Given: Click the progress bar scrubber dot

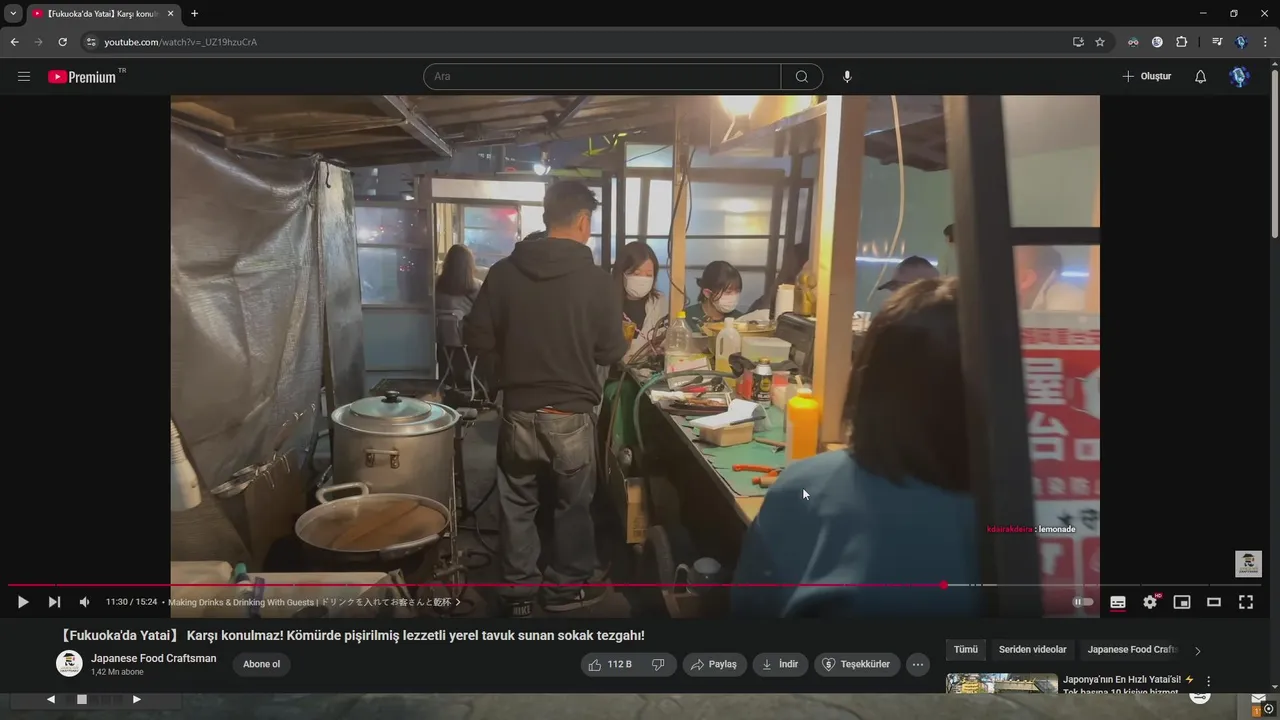Looking at the screenshot, I should coord(943,585).
